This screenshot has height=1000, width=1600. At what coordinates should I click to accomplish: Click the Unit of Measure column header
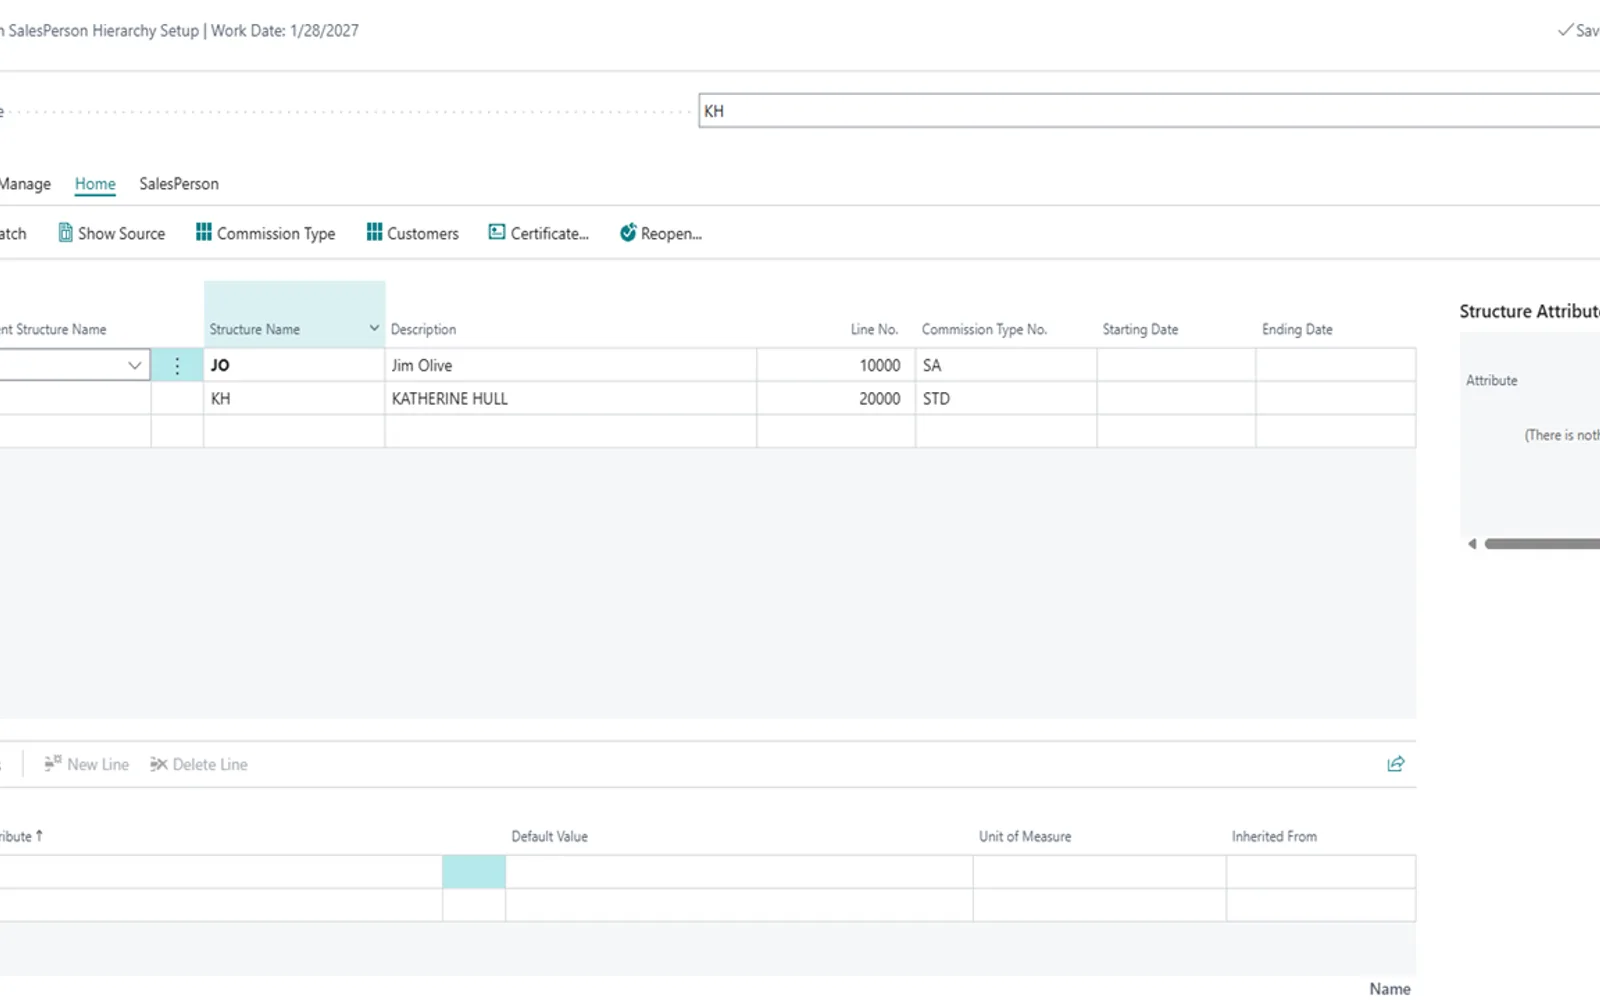pyautogui.click(x=1025, y=836)
